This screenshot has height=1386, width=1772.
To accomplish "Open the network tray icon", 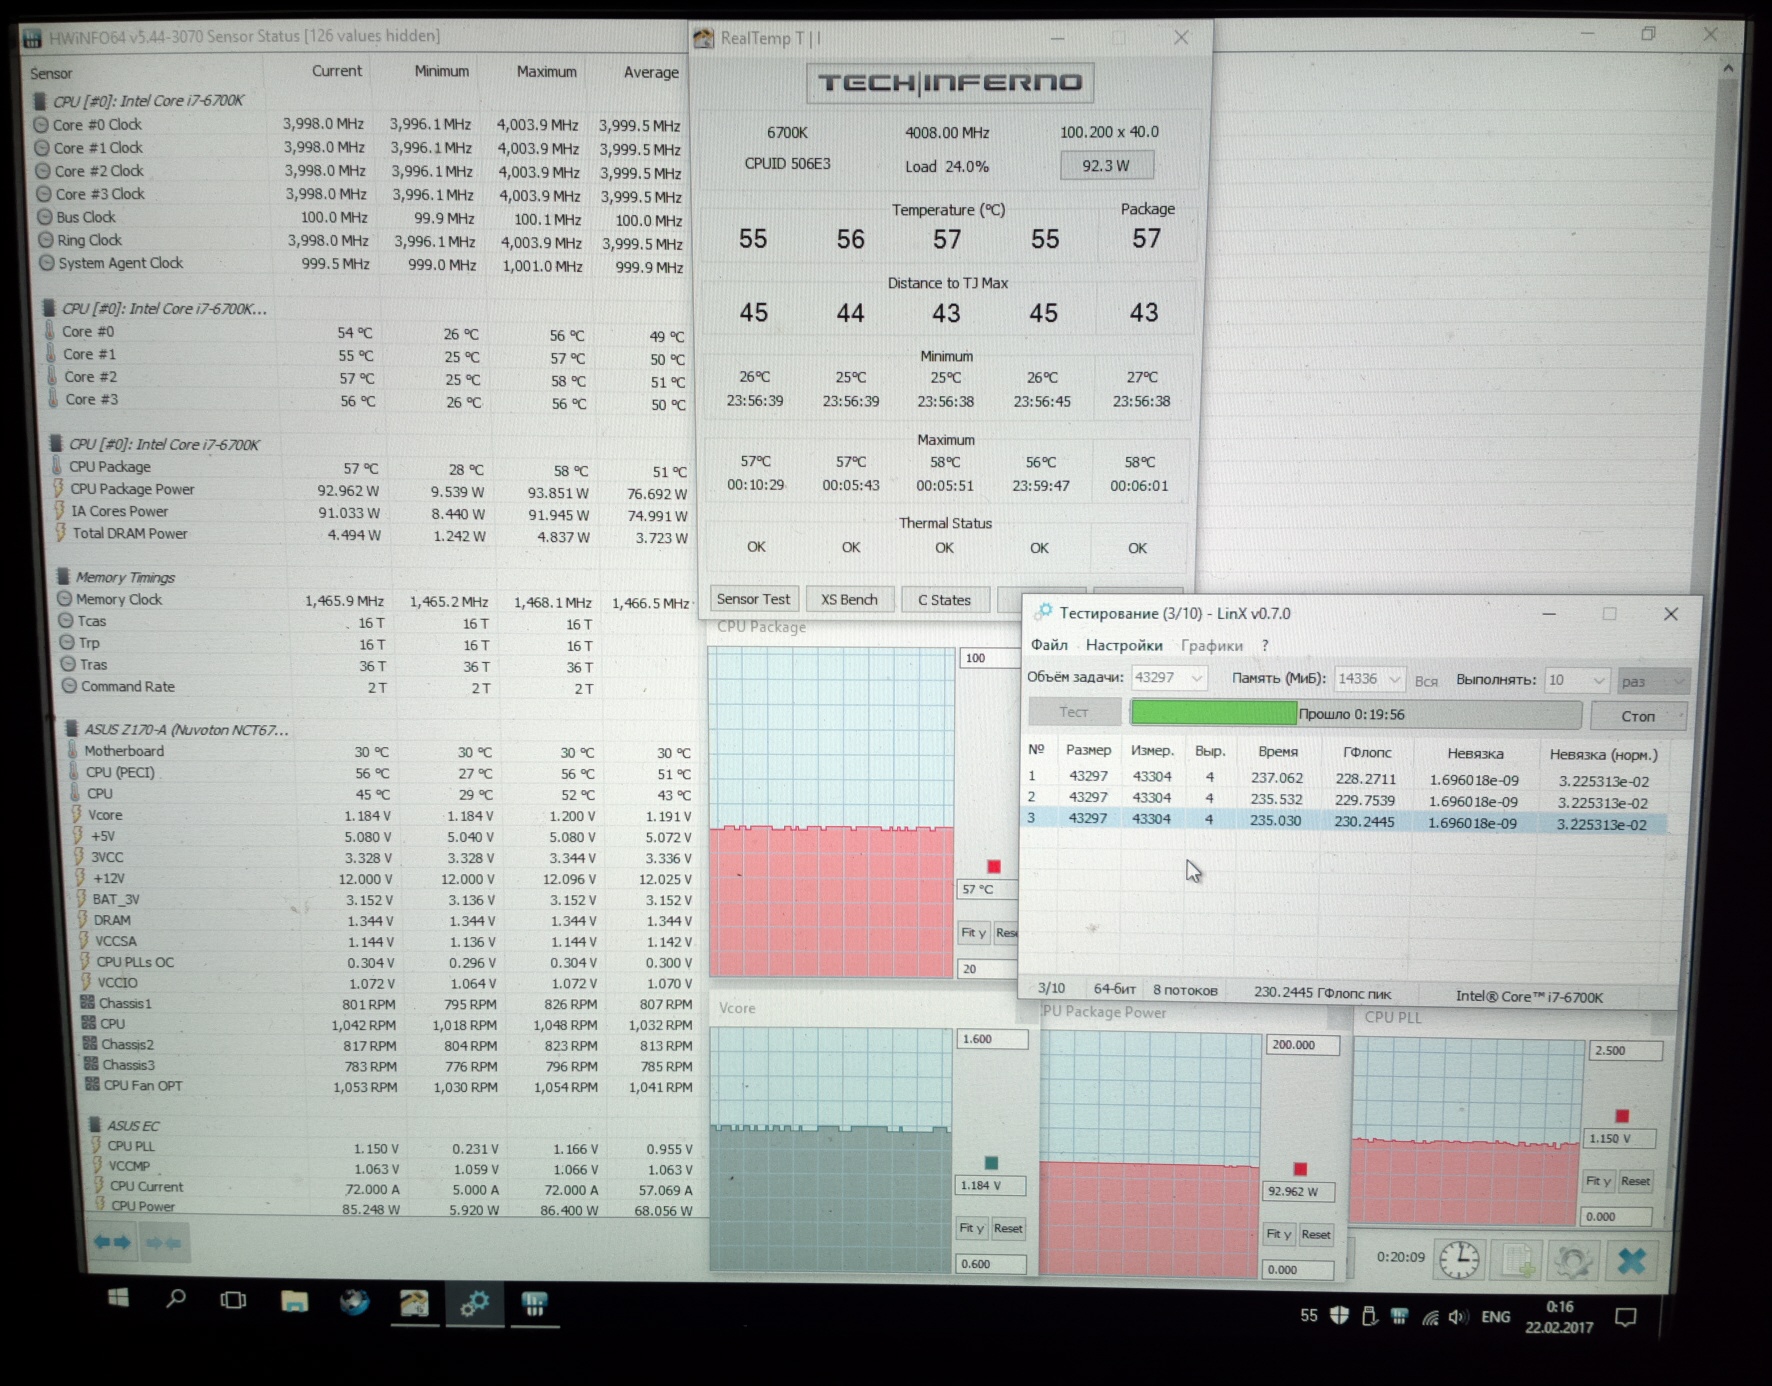I will pyautogui.click(x=1430, y=1317).
